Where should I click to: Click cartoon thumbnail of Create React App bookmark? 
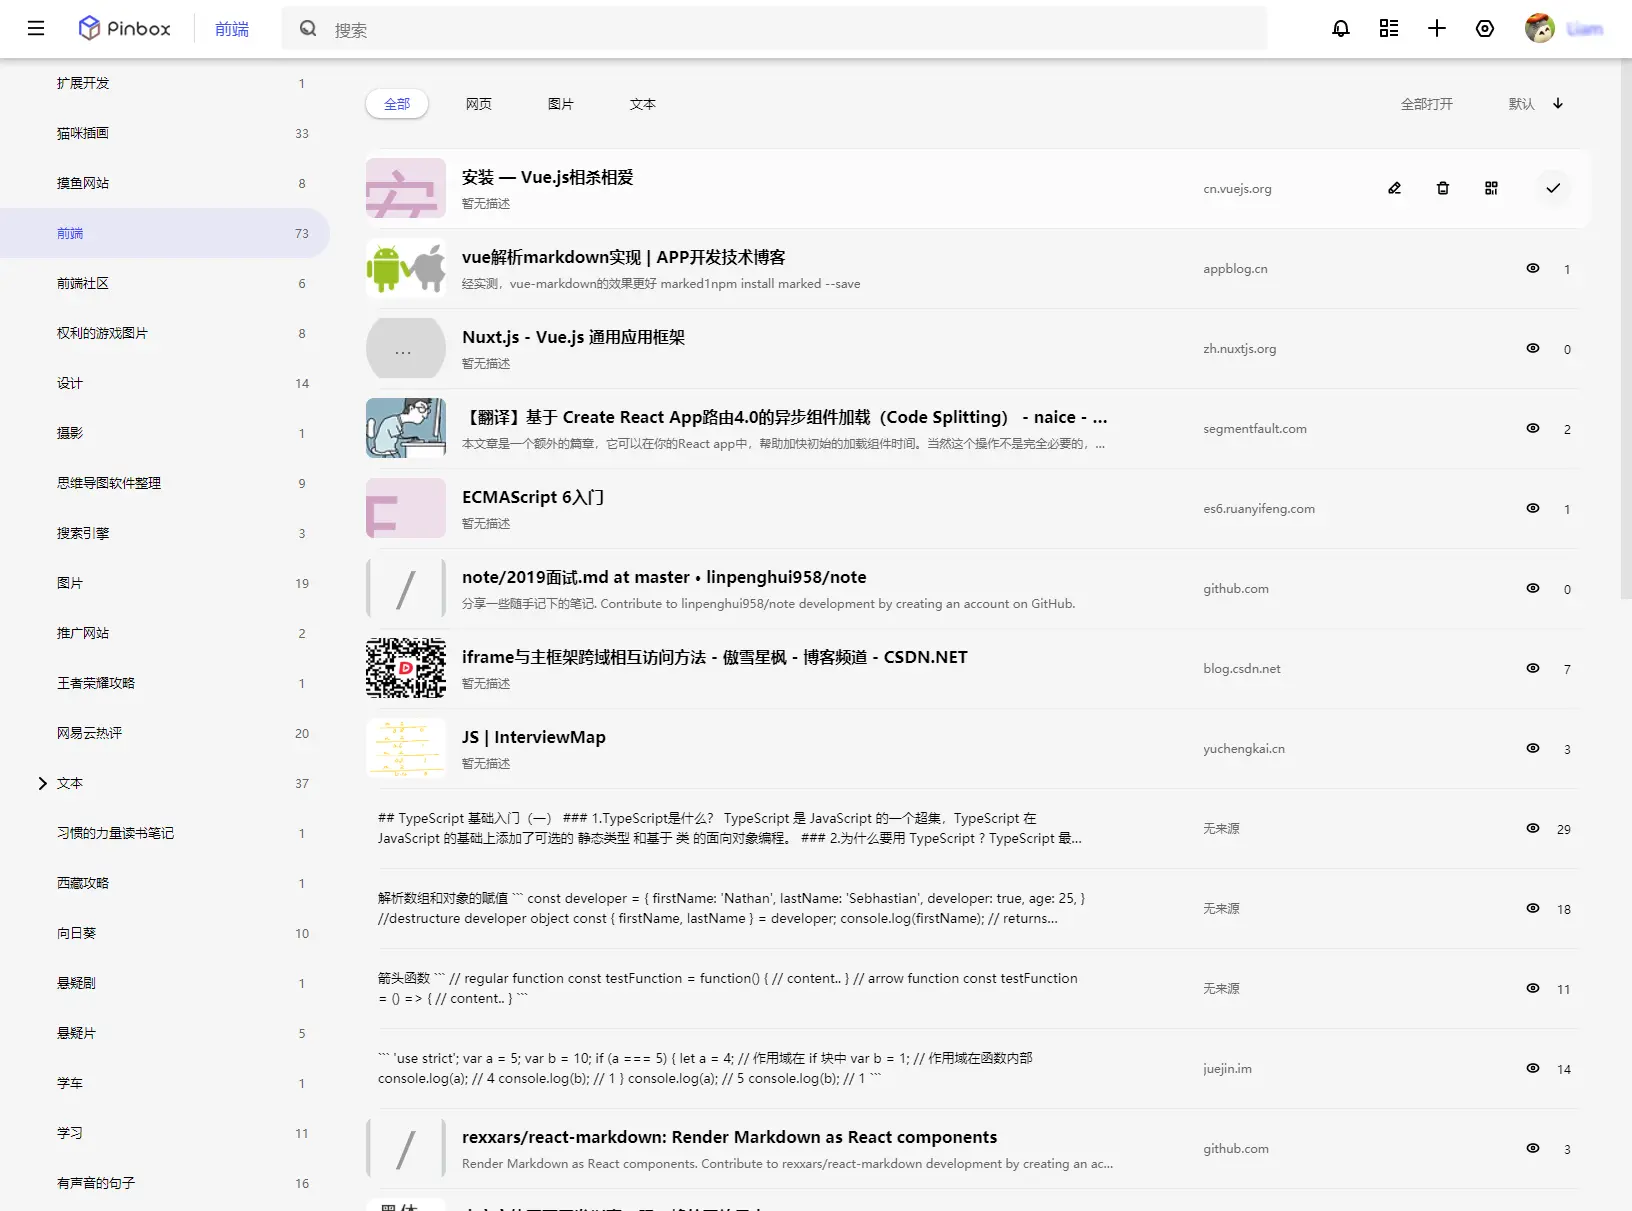(x=406, y=428)
